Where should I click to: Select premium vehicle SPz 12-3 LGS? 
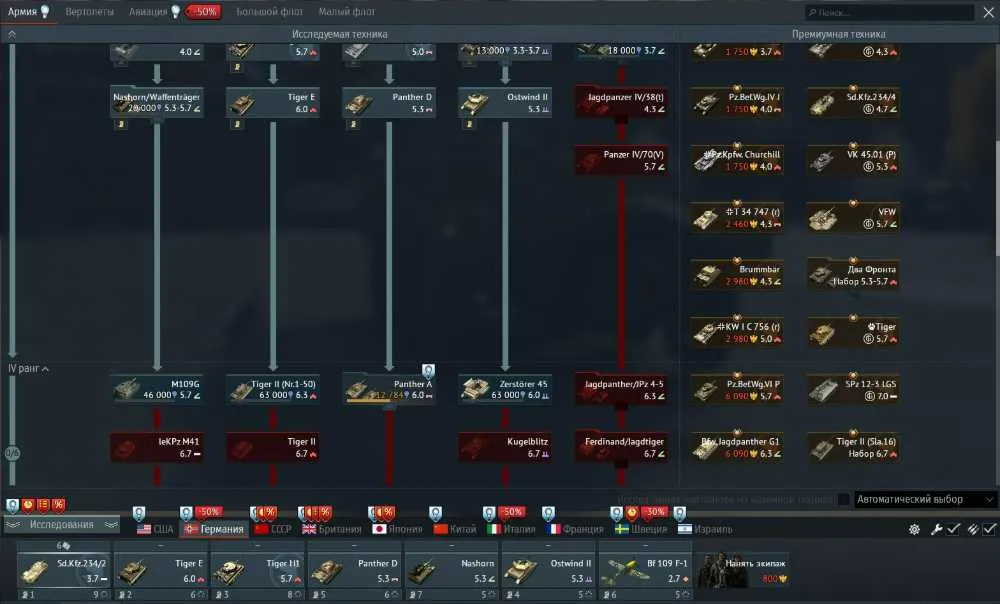[854, 390]
